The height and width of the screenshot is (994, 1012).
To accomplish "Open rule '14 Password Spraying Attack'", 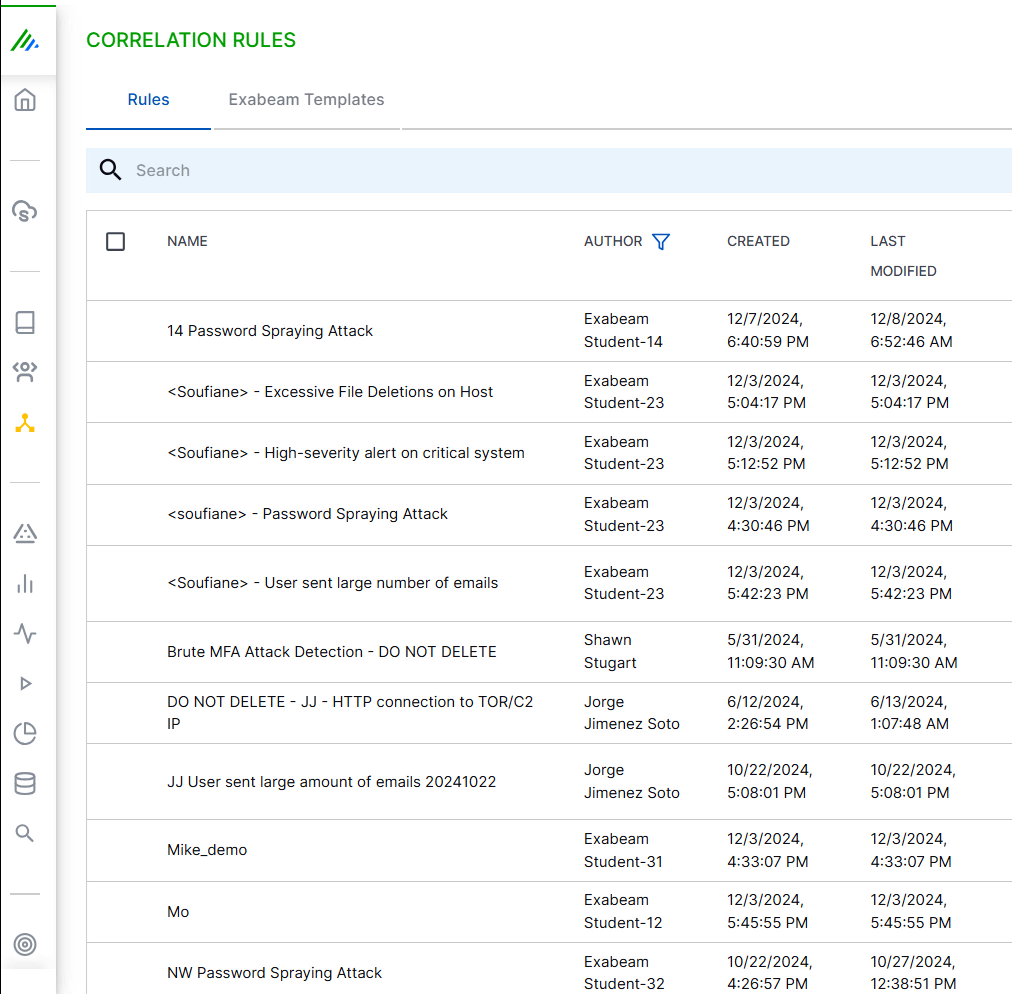I will click(270, 330).
